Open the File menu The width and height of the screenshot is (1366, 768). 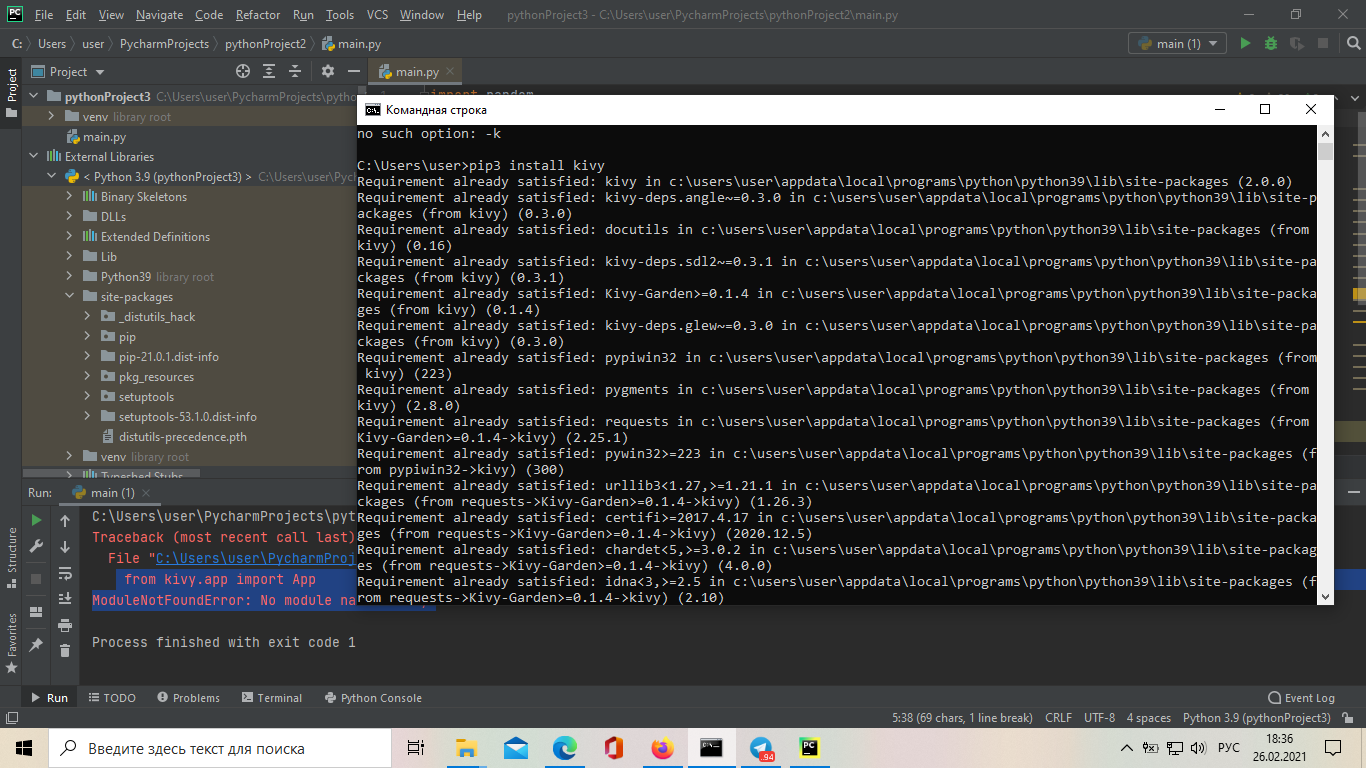[x=44, y=15]
